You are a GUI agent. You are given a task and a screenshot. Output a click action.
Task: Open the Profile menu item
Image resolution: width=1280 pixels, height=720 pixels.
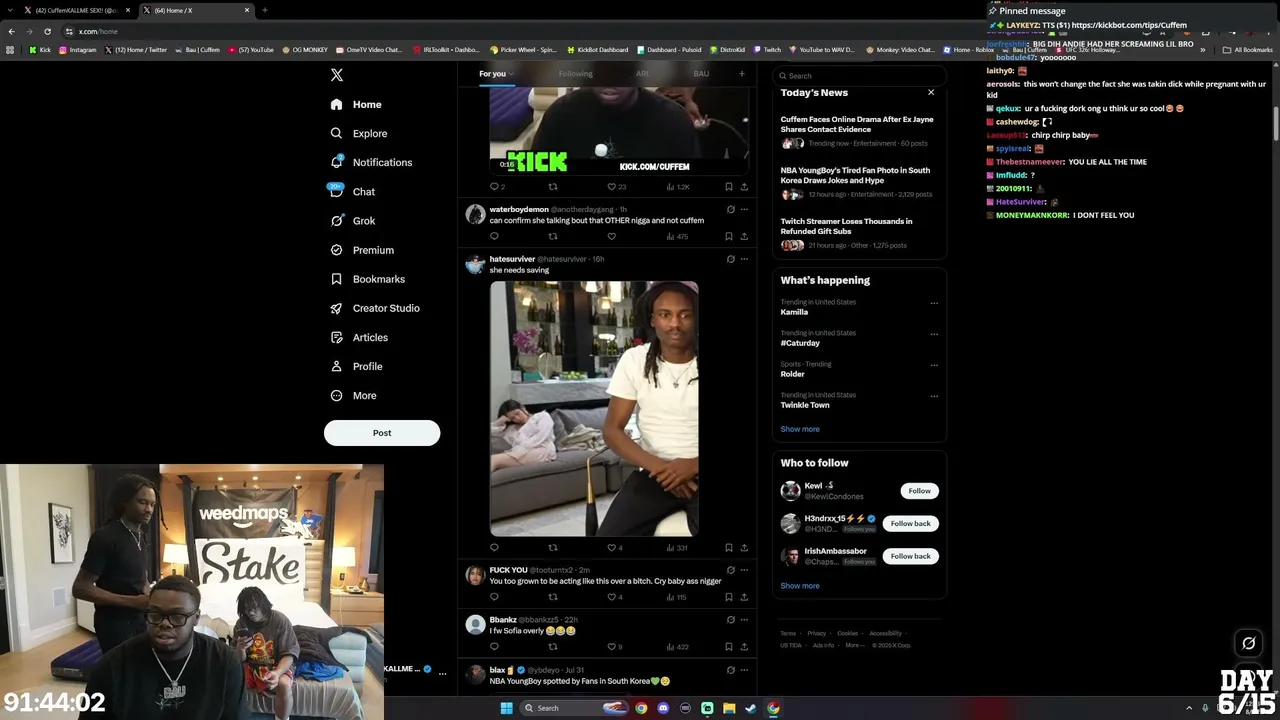[x=357, y=367]
